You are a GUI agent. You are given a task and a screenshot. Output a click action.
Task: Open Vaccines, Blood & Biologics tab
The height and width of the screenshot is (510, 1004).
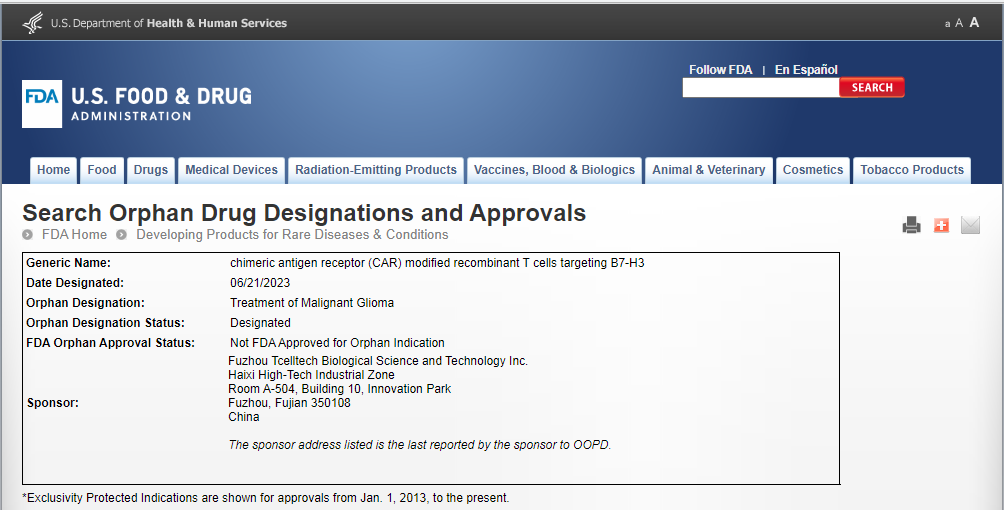pos(554,170)
